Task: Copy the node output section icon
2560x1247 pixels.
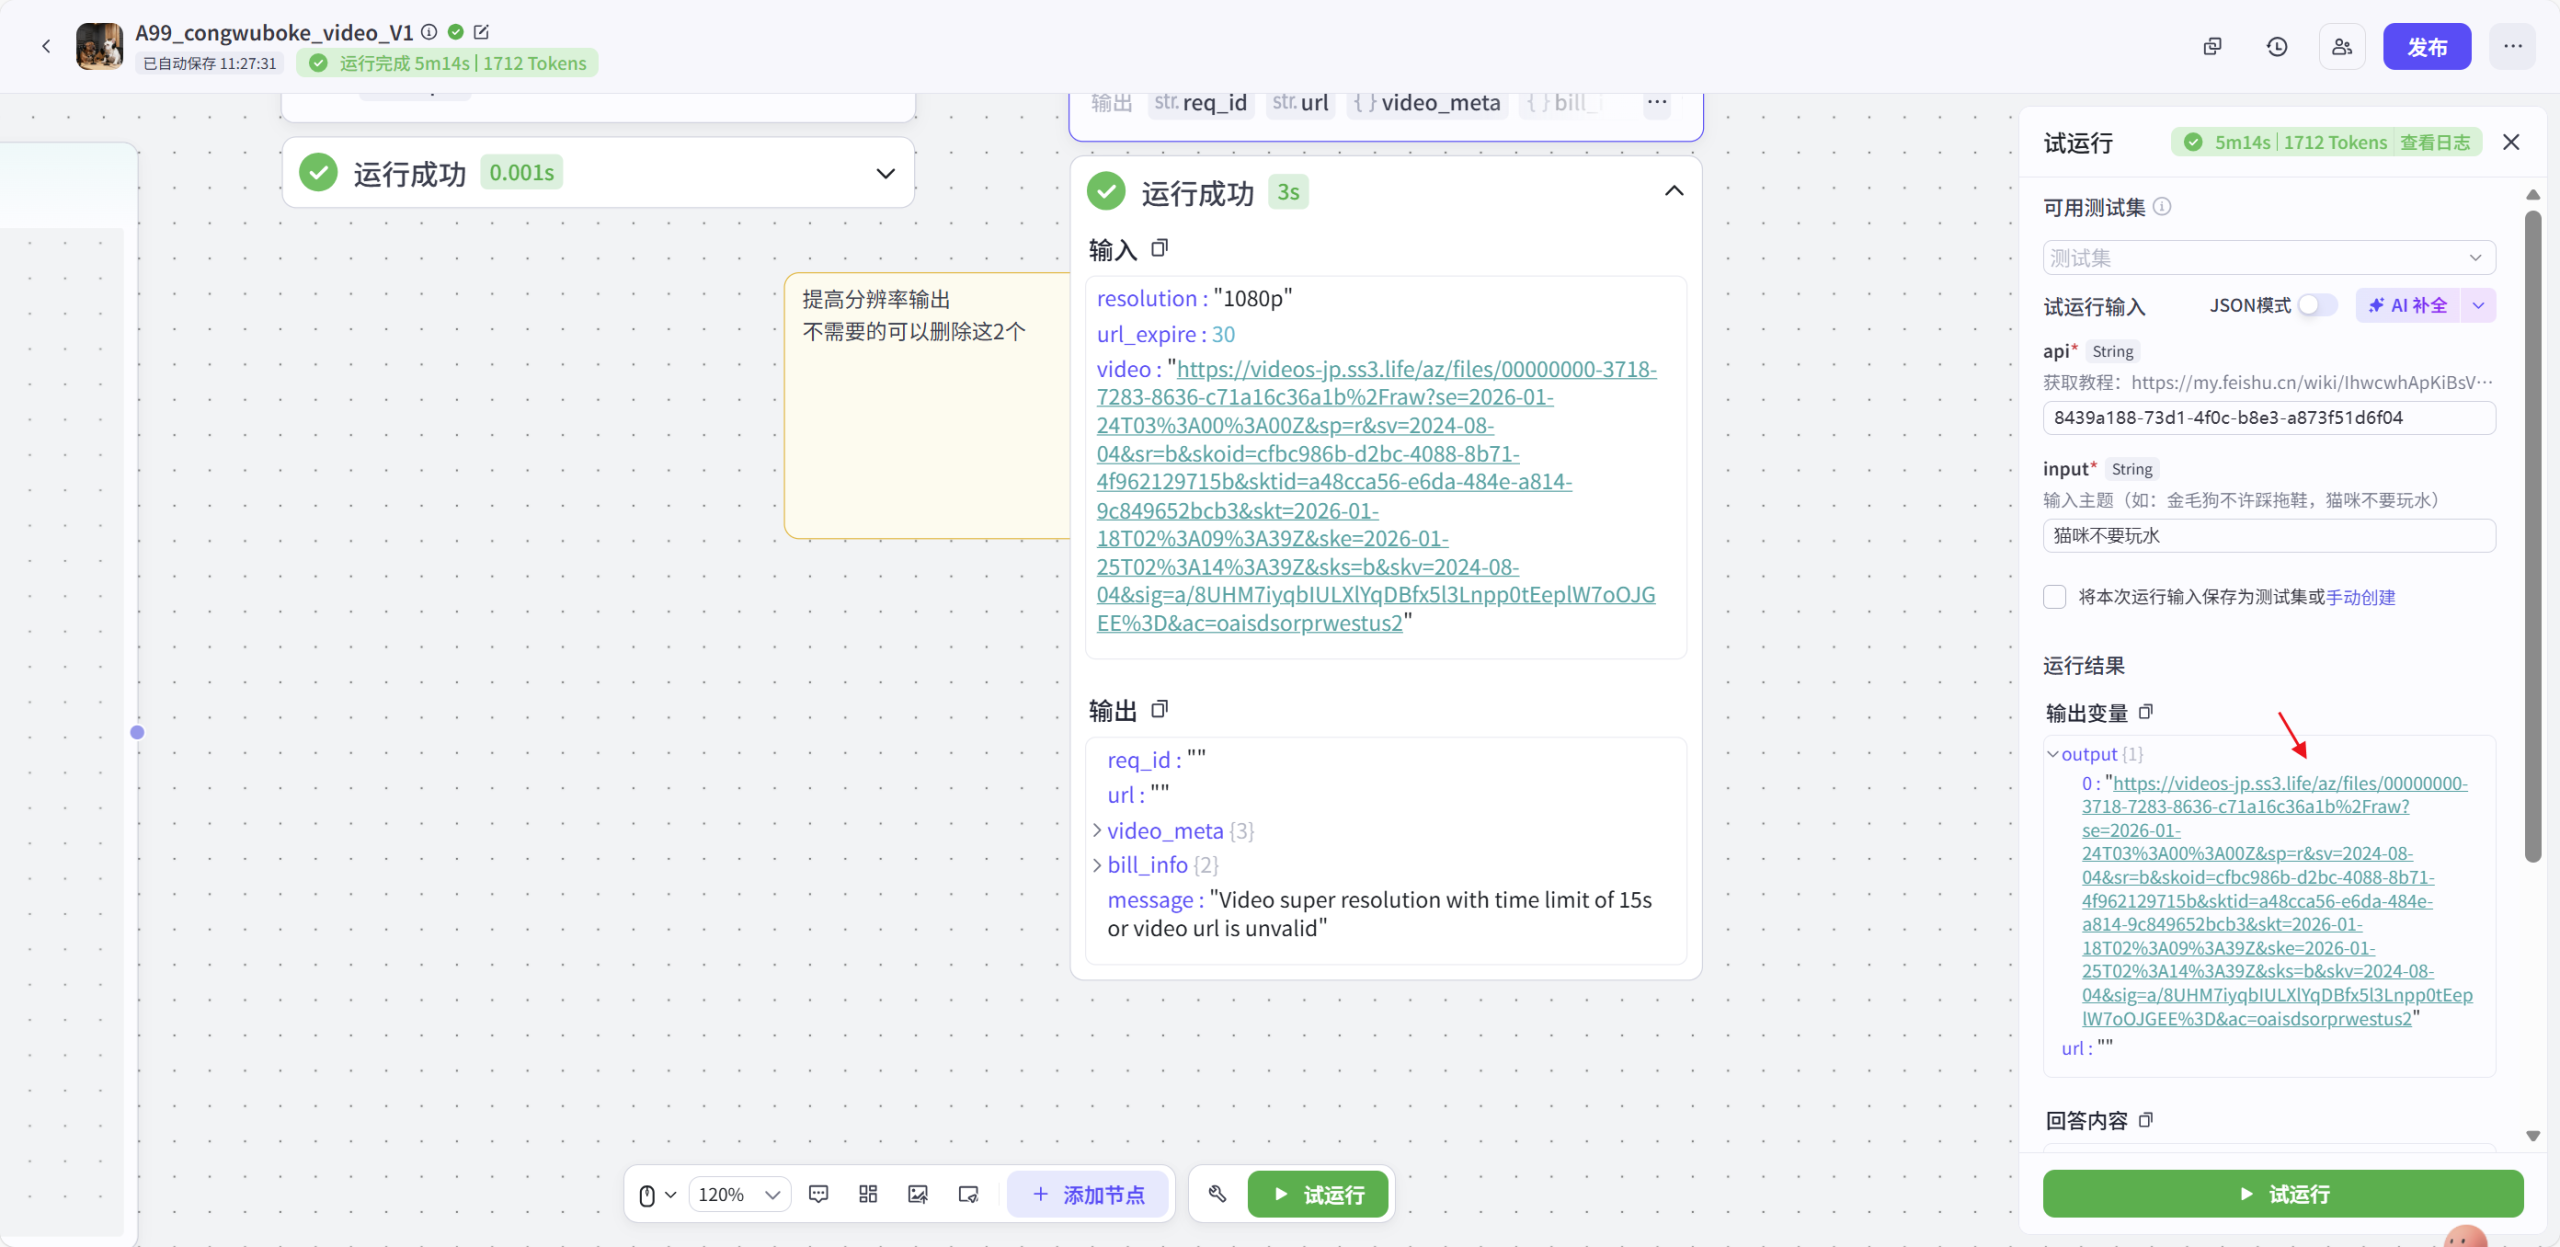Action: tap(1159, 710)
